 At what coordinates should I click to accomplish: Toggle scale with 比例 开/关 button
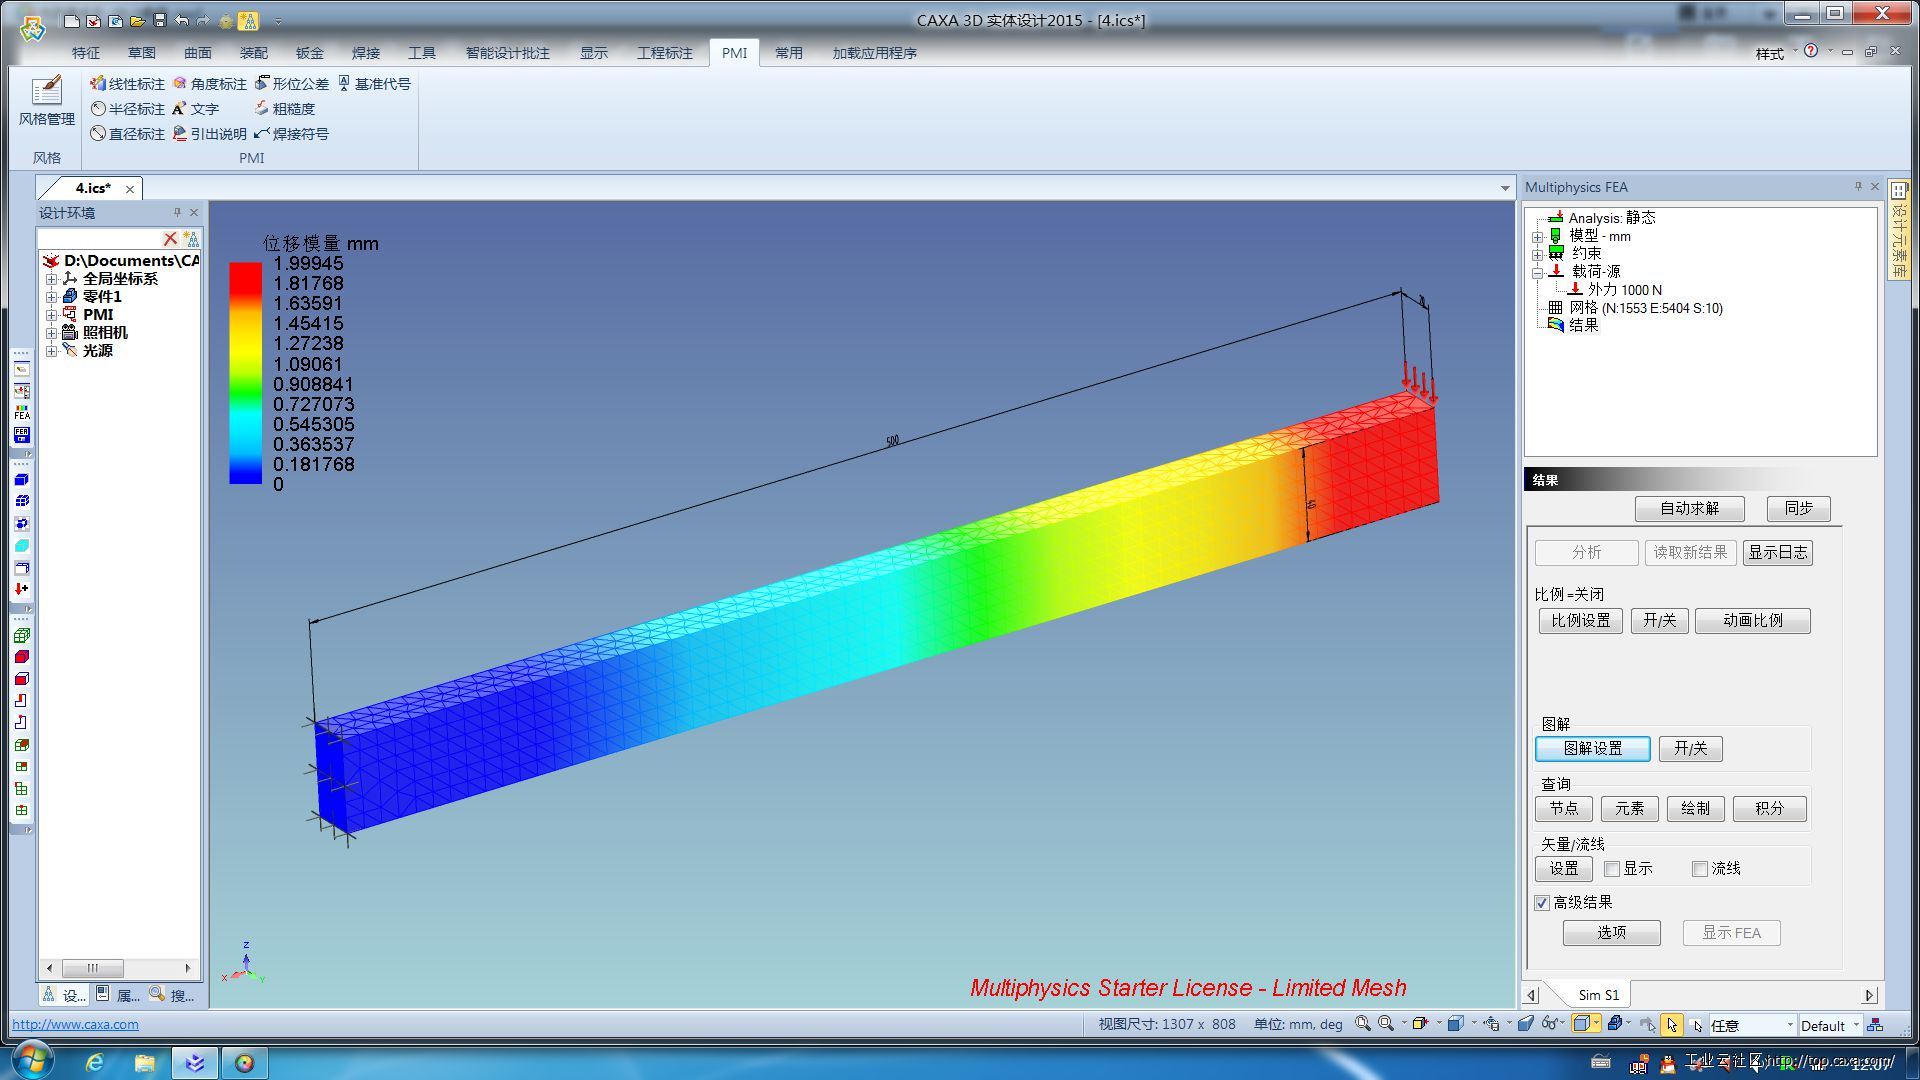(1660, 621)
